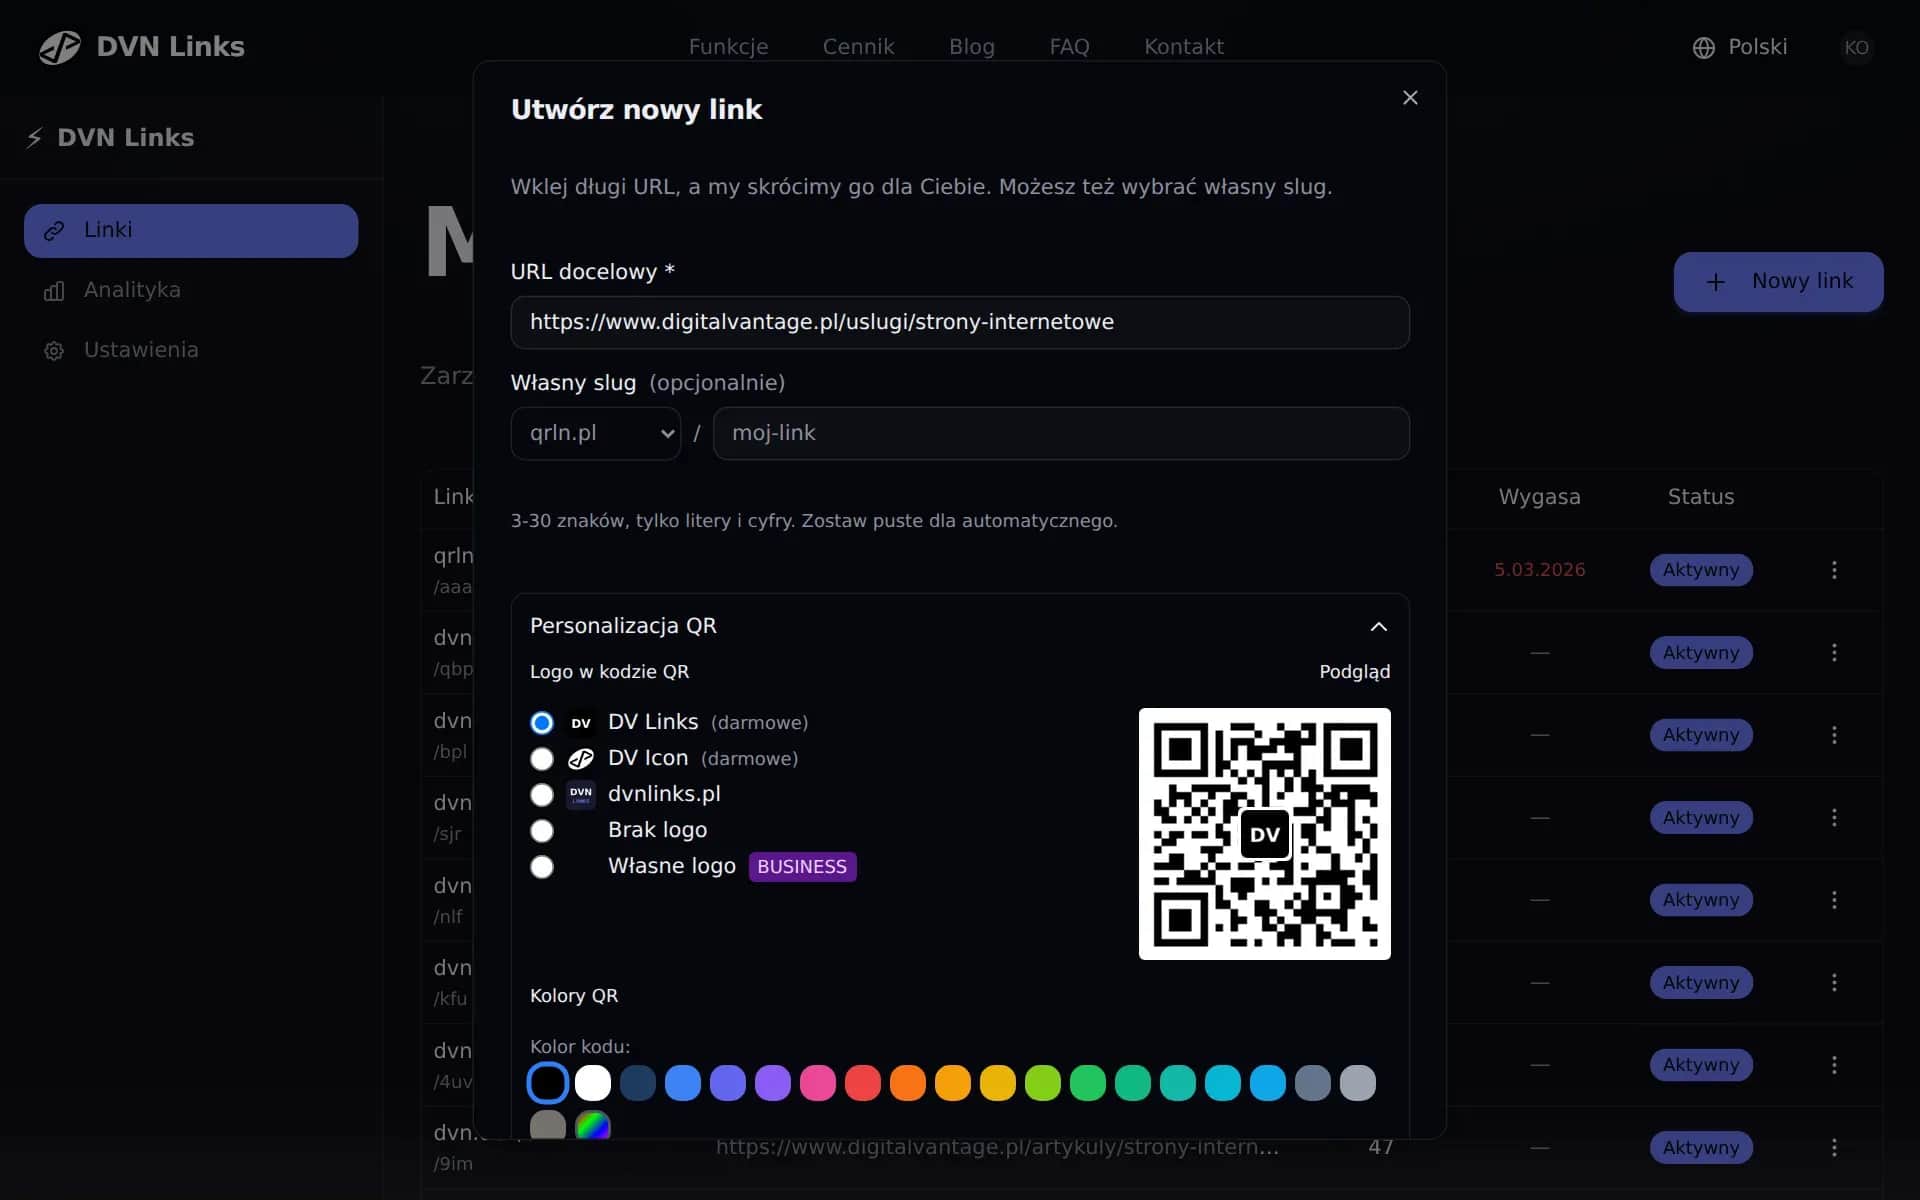This screenshot has width=1920, height=1200.
Task: Pick the white QR code color swatch
Action: click(x=593, y=1083)
